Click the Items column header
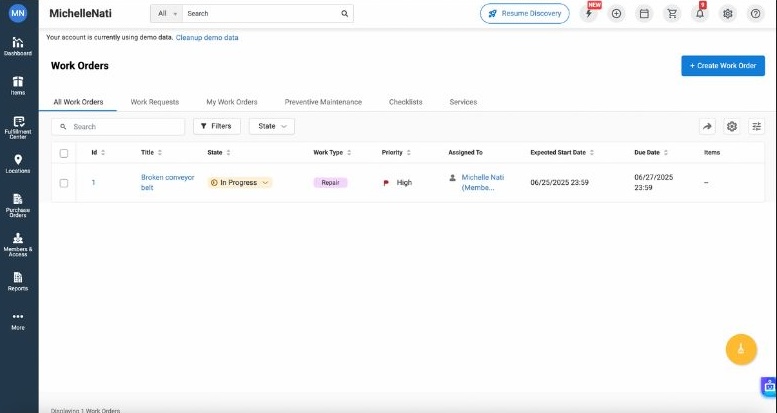 coord(712,153)
